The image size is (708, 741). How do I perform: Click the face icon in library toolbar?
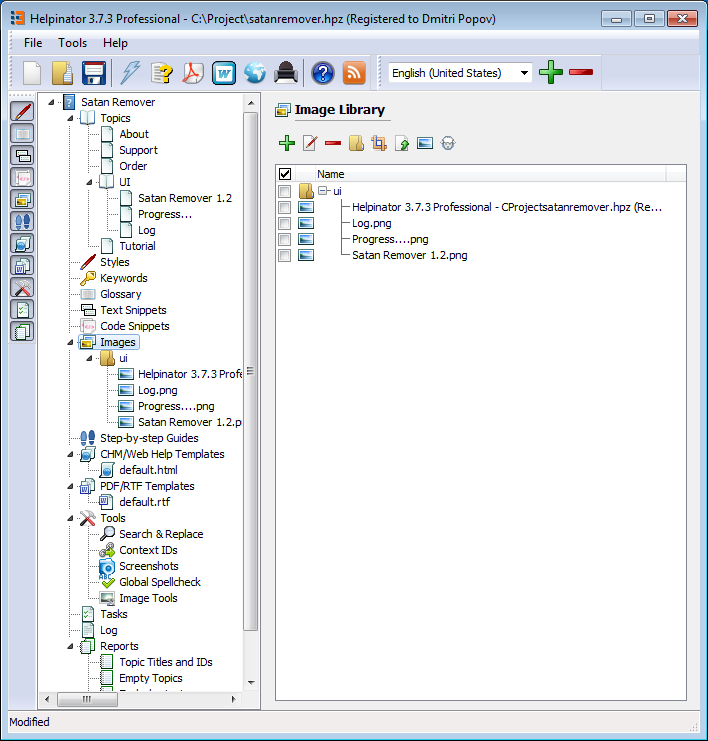pos(448,143)
